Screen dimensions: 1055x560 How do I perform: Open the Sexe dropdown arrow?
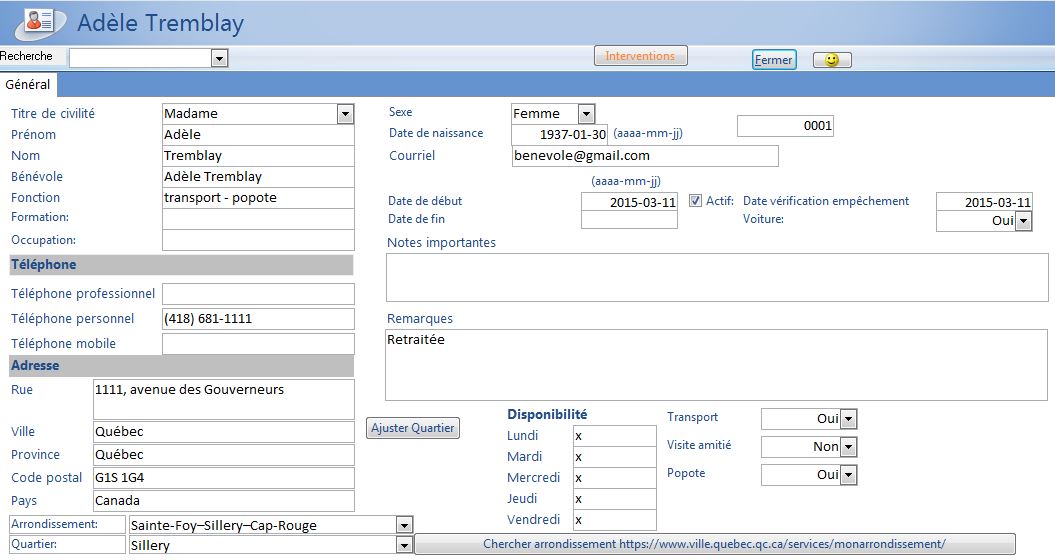coord(586,114)
